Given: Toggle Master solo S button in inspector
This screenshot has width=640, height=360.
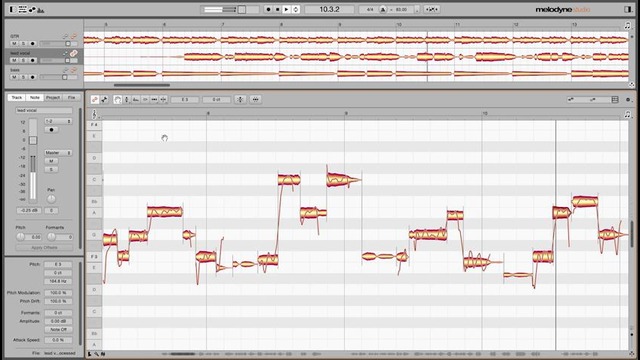Looking at the screenshot, I should 51,169.
